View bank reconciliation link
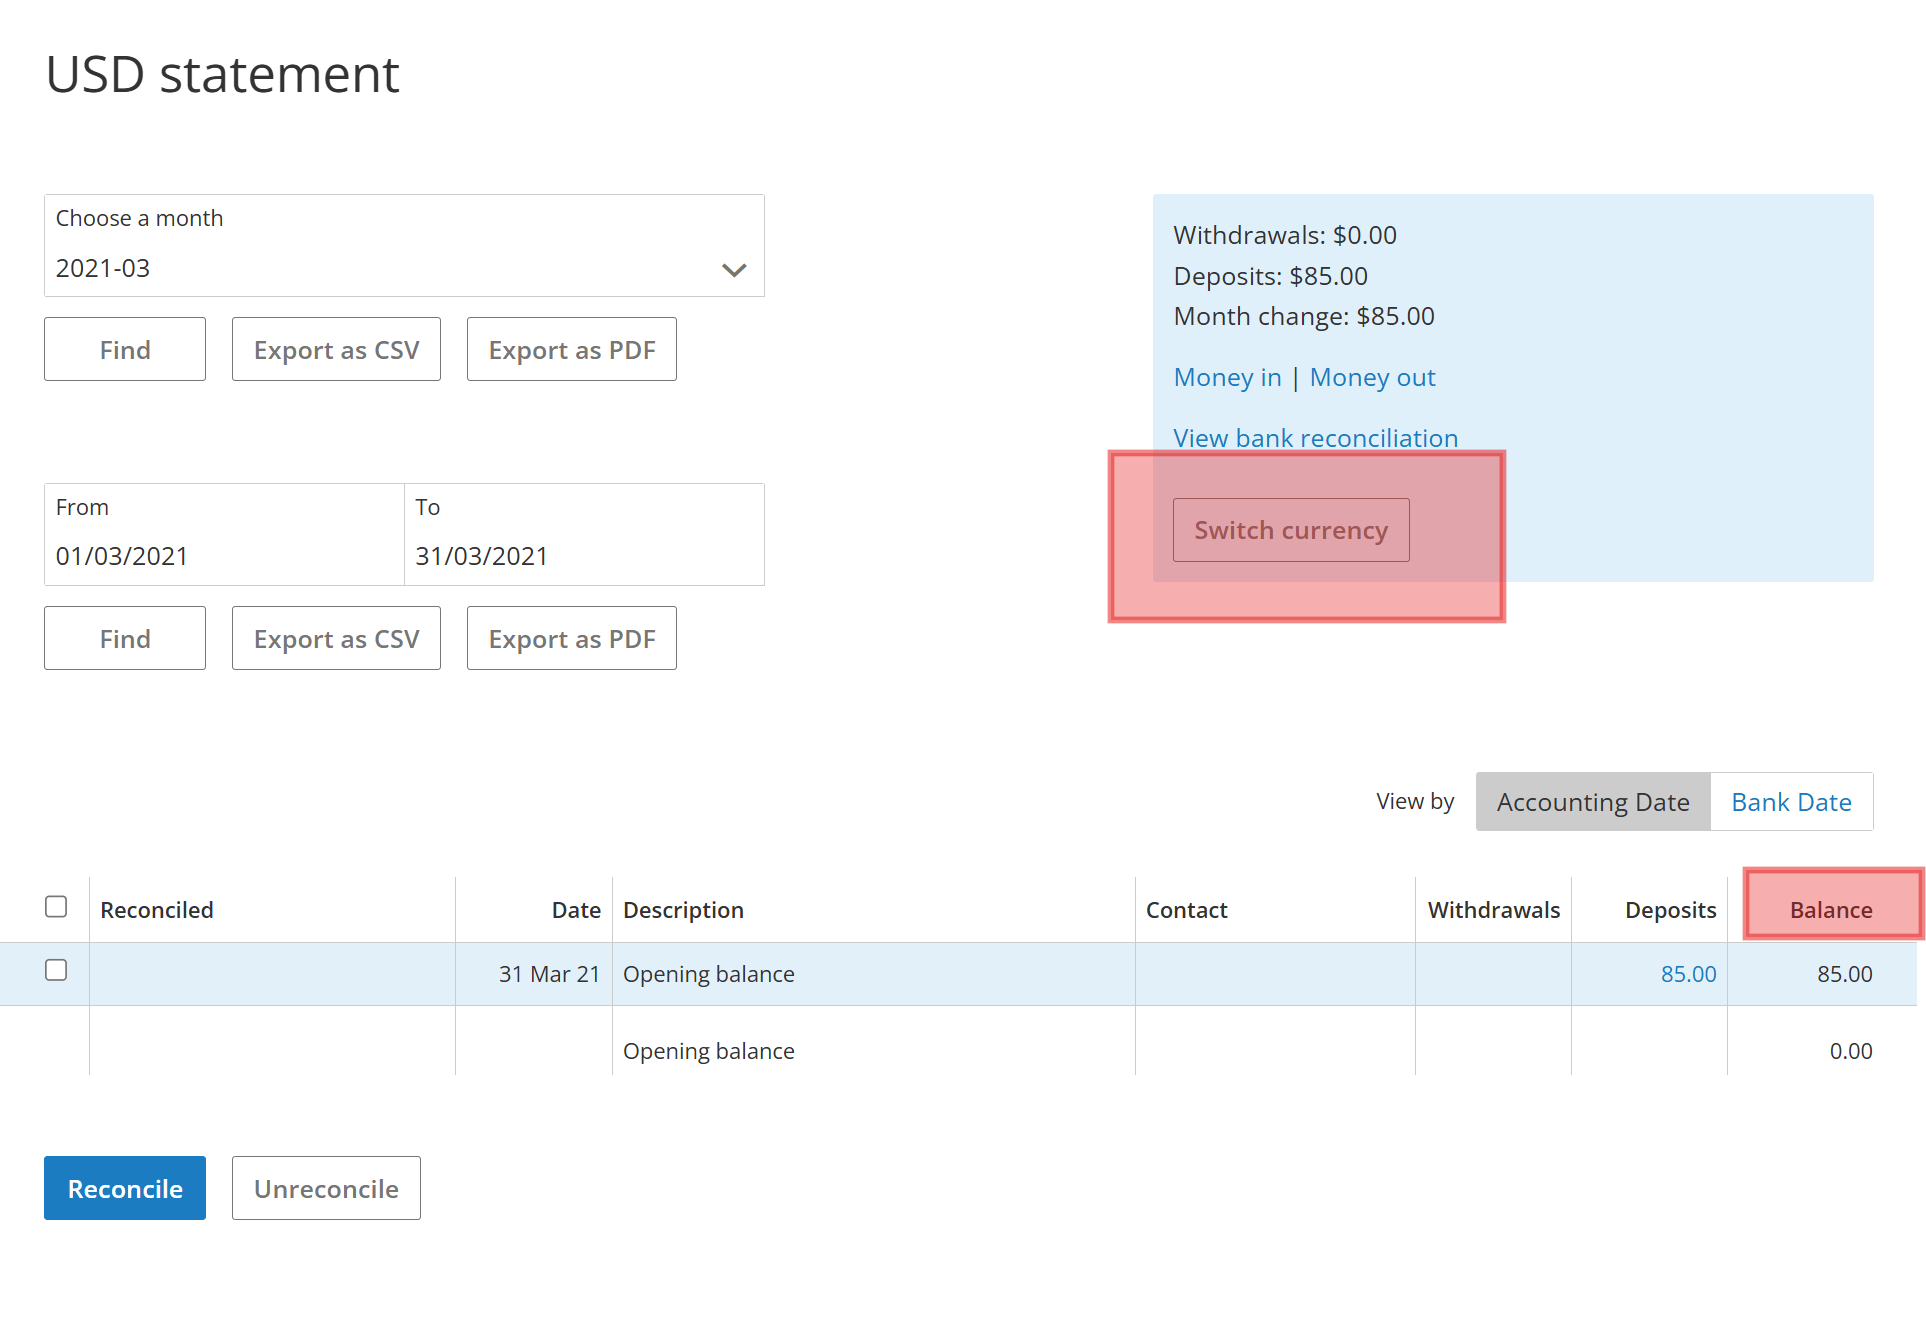 point(1315,438)
